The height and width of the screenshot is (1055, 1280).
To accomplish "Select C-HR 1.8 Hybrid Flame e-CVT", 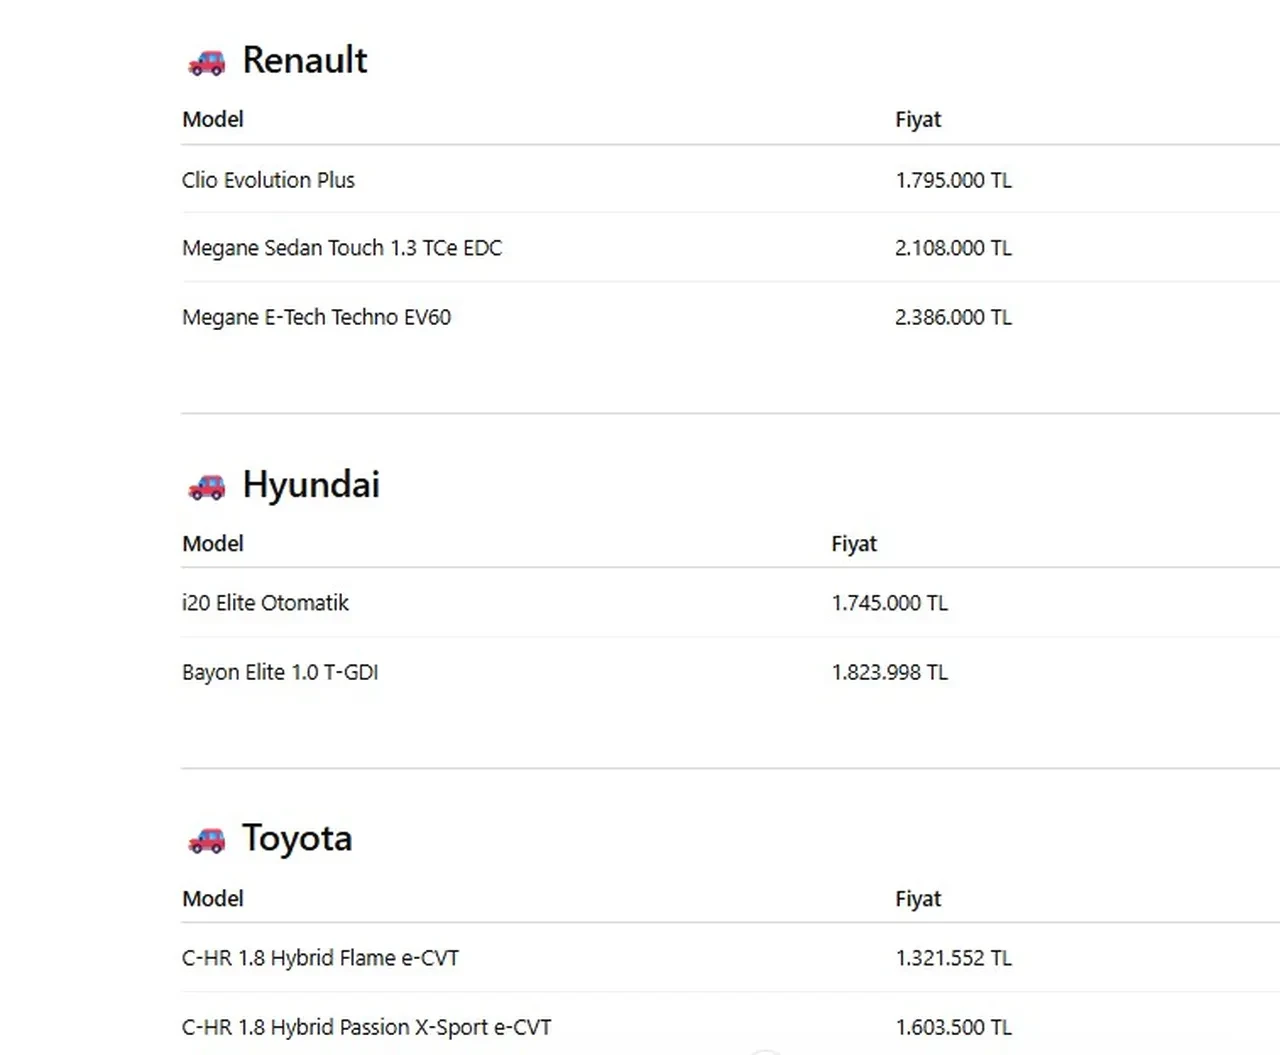I will click(x=320, y=958).
